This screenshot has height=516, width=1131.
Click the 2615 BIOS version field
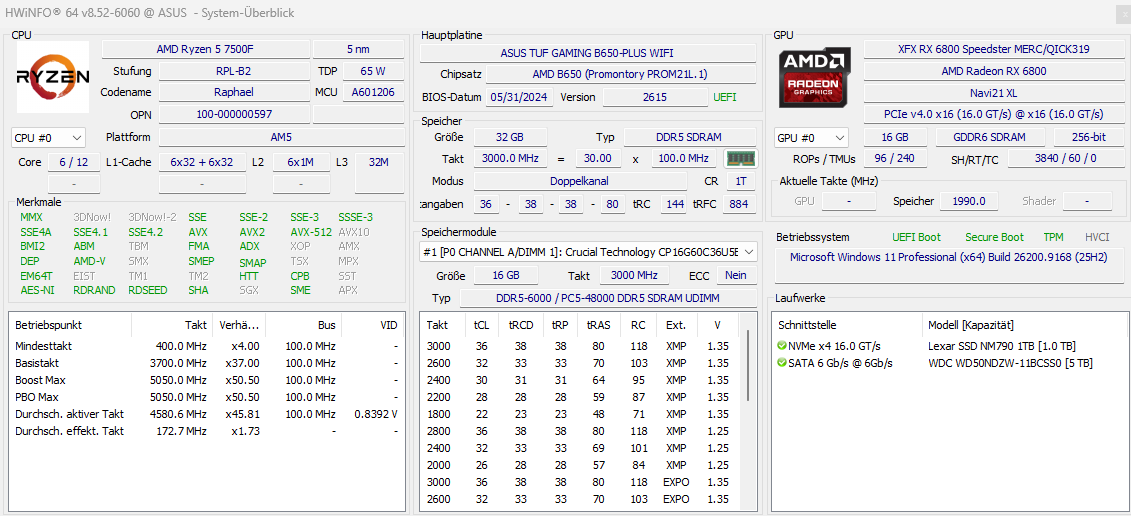click(x=655, y=97)
